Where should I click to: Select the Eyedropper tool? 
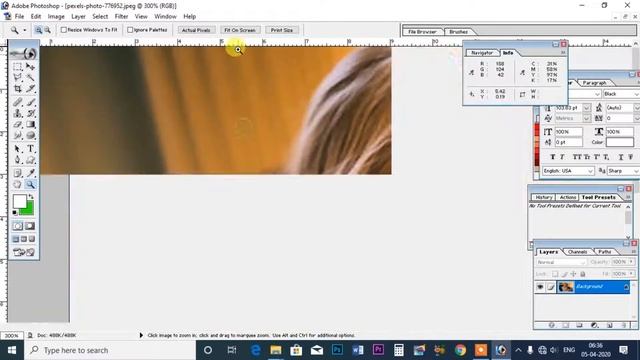click(30, 173)
